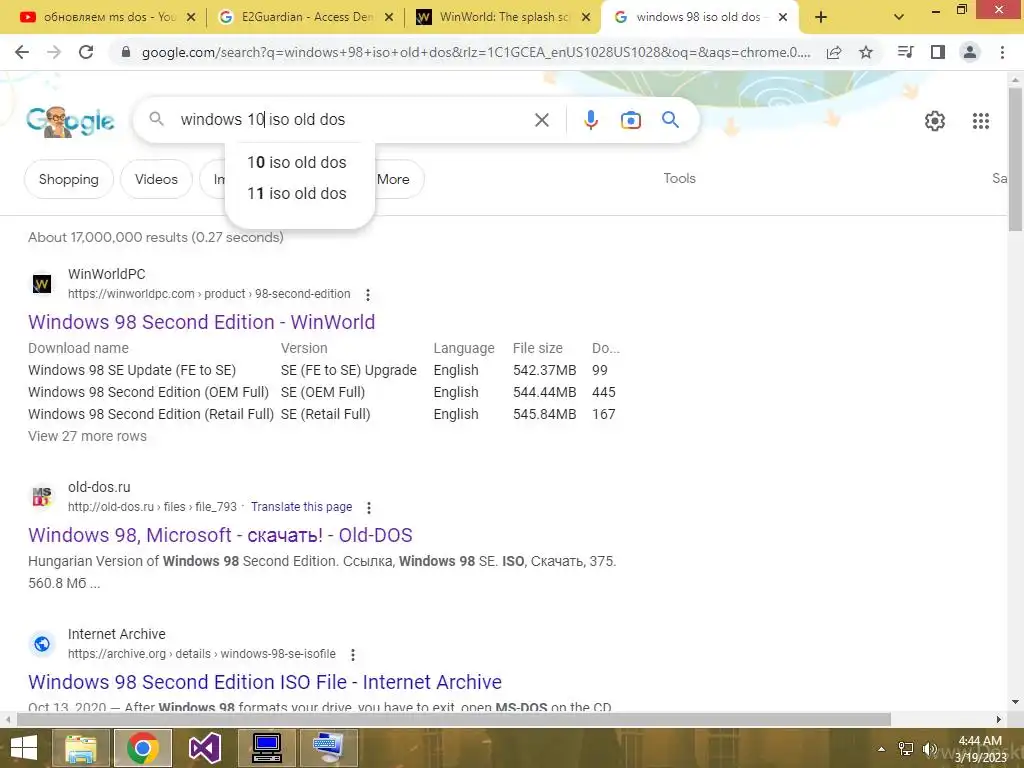Image resolution: width=1024 pixels, height=768 pixels.
Task: Click inside the Google search input
Action: (x=353, y=120)
